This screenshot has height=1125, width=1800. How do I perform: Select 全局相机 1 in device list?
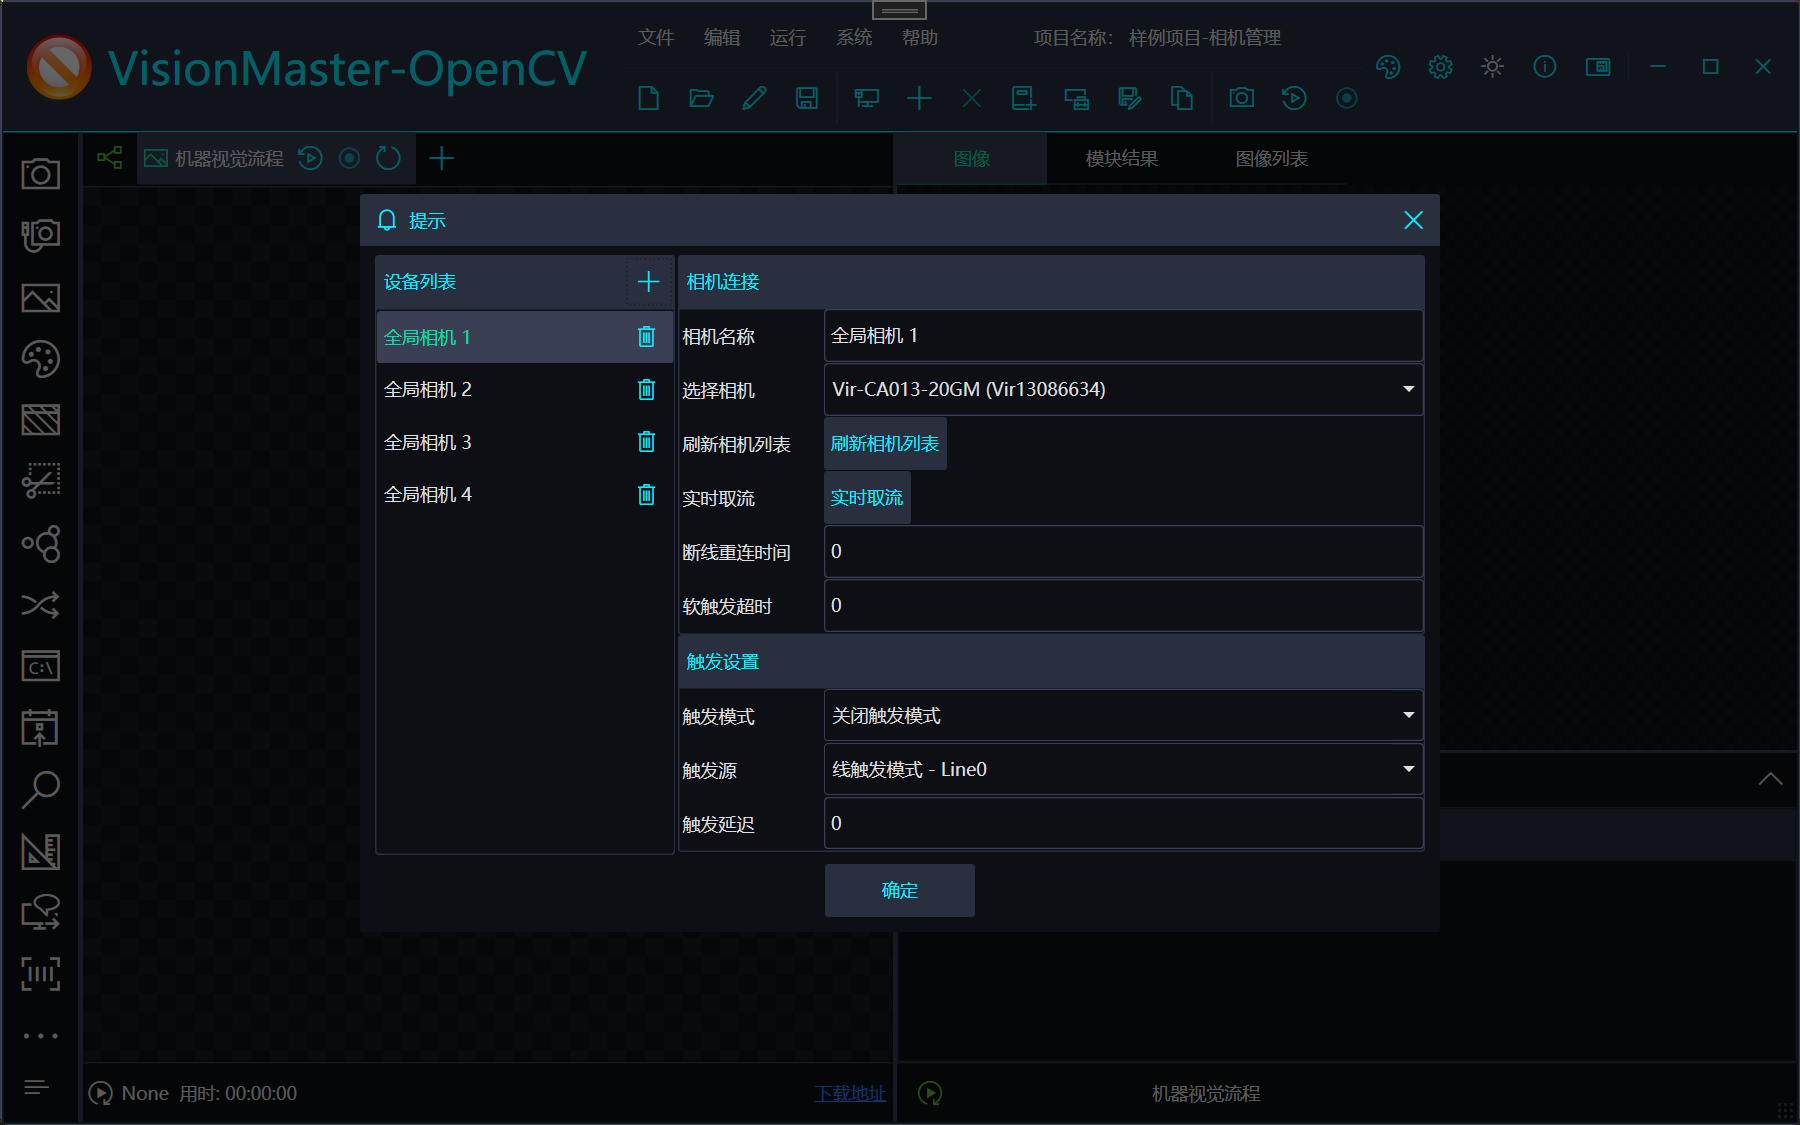pos(524,337)
